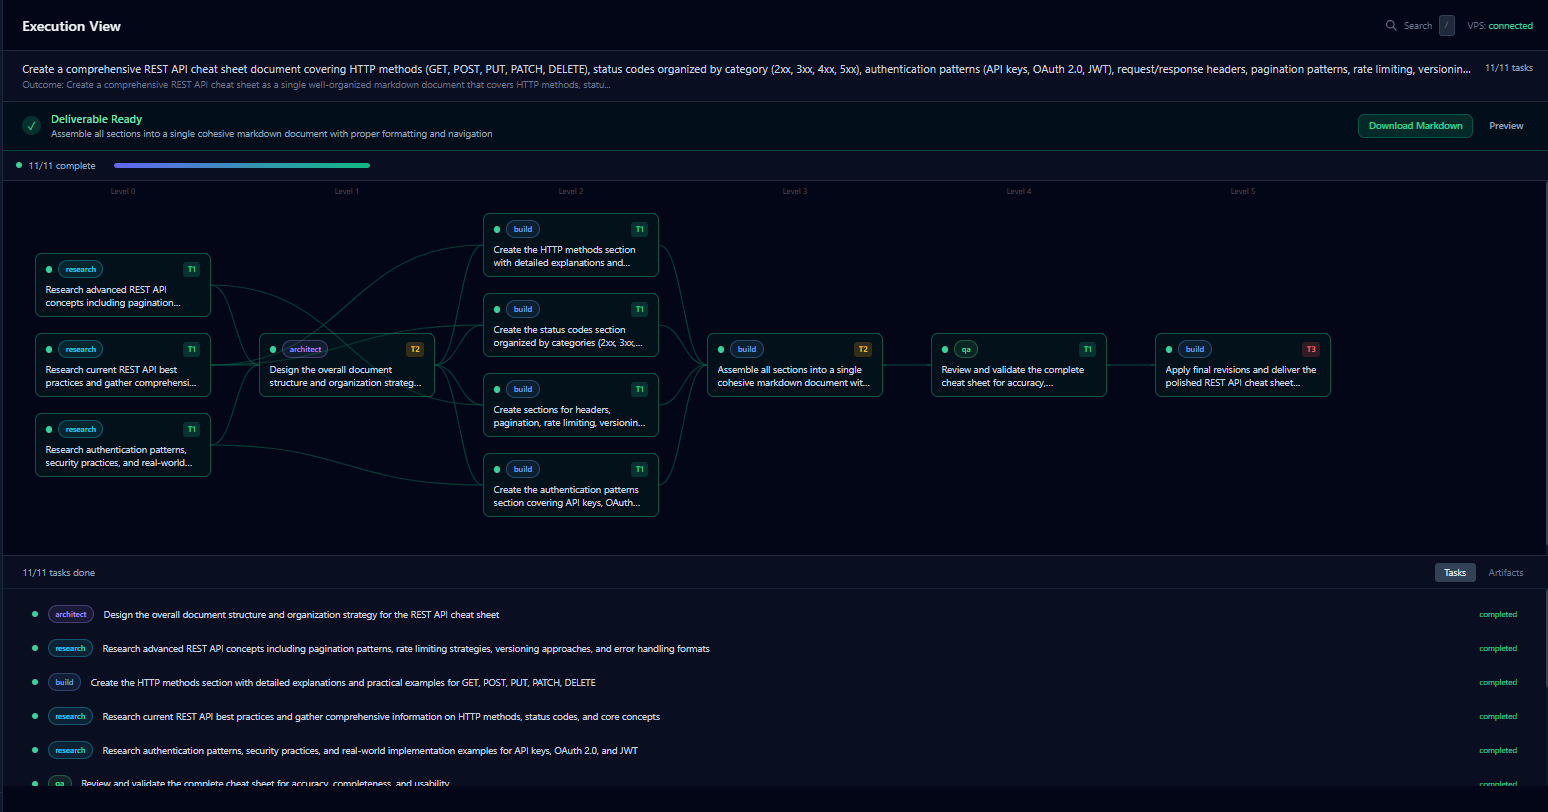Click the slash shortcut key badge
Viewport: 1548px width, 812px height.
click(x=1446, y=26)
